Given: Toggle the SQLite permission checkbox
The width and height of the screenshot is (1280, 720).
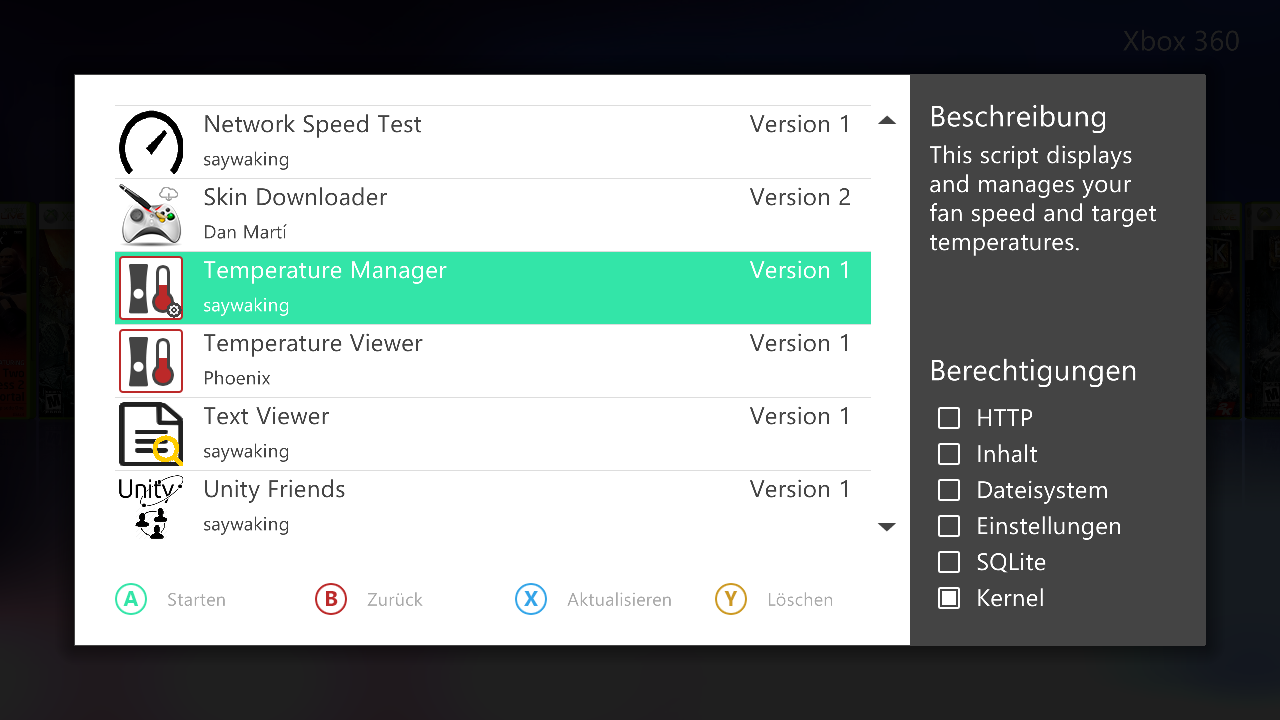Looking at the screenshot, I should pos(949,562).
